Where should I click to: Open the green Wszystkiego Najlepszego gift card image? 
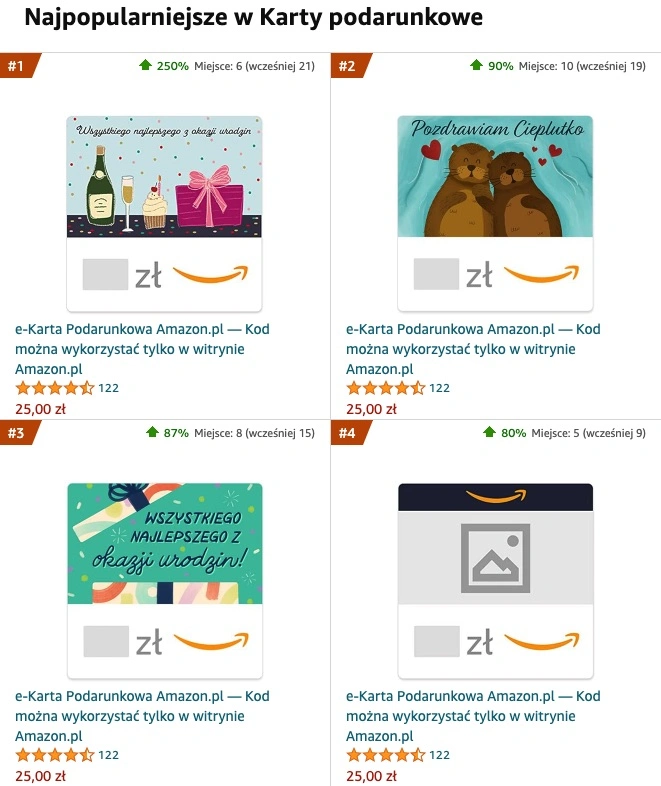coord(165,580)
